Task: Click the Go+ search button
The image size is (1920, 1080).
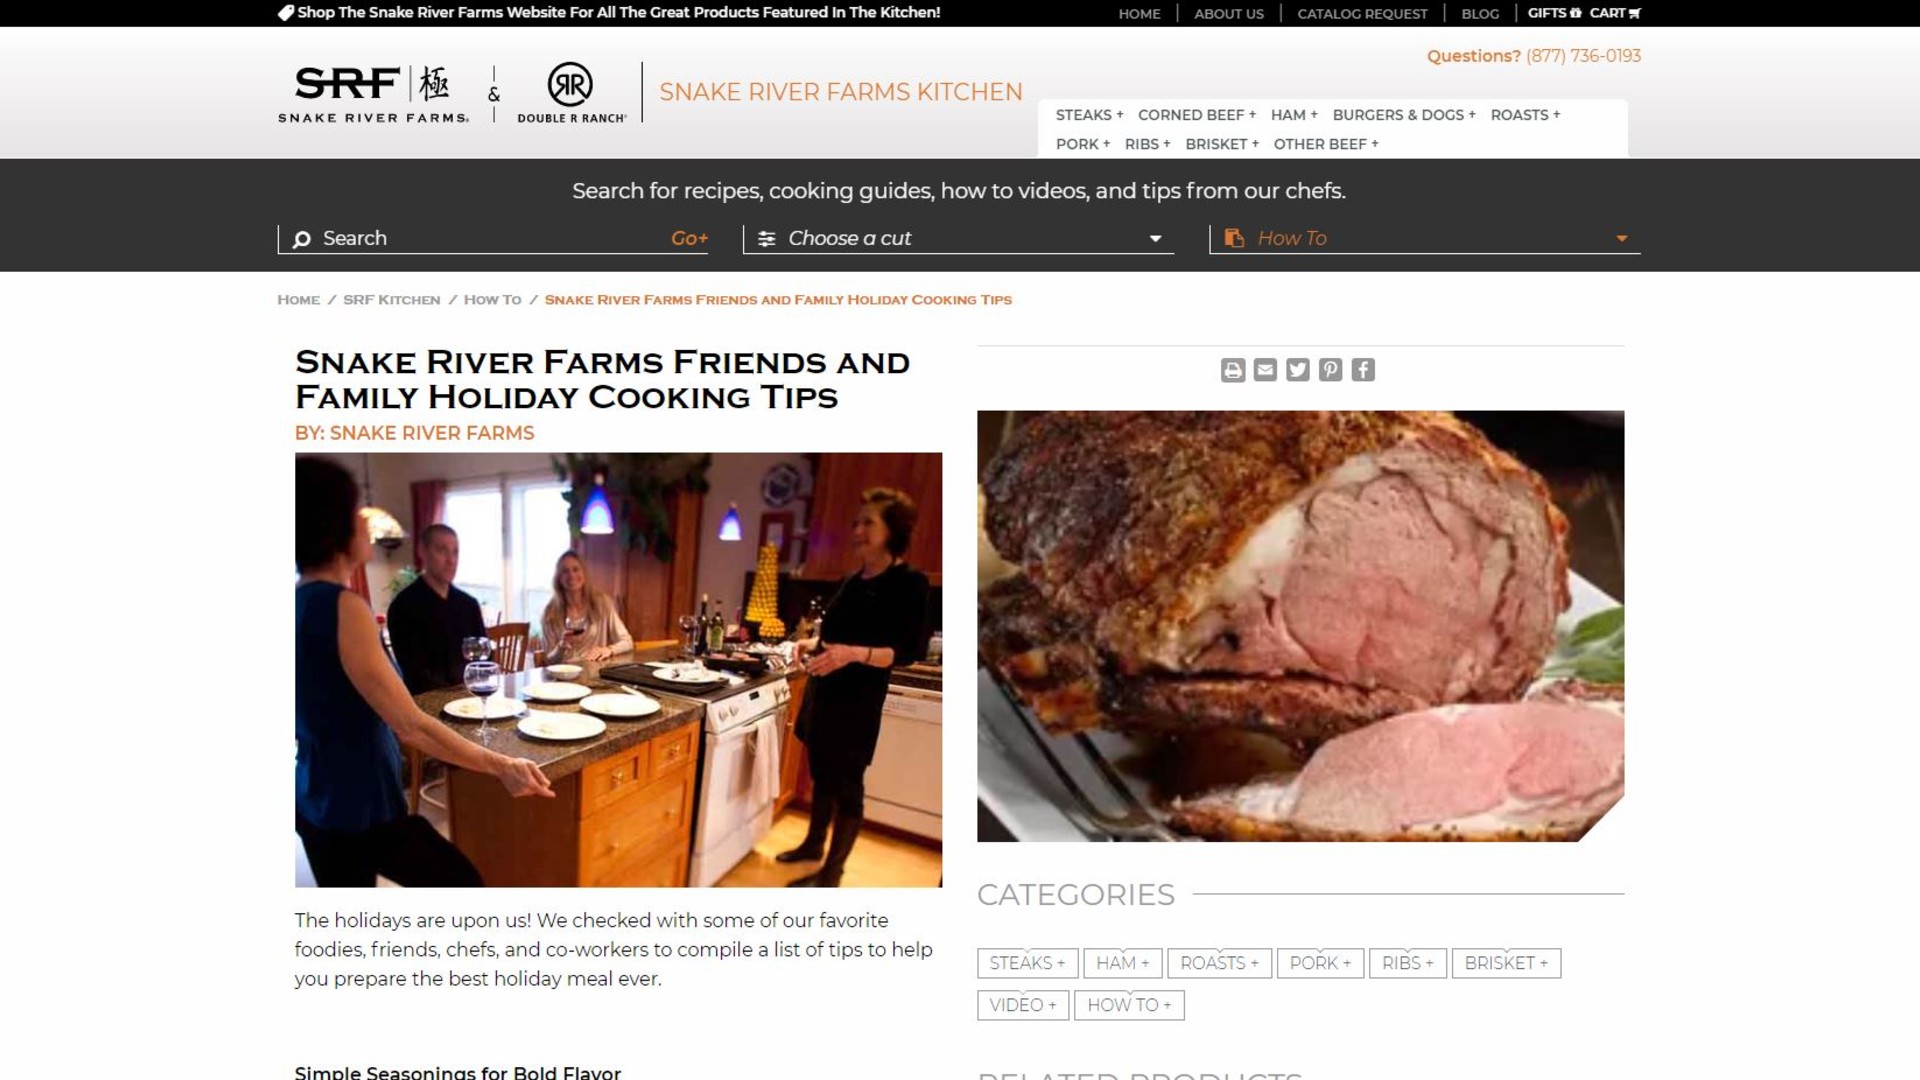Action: pos(689,238)
